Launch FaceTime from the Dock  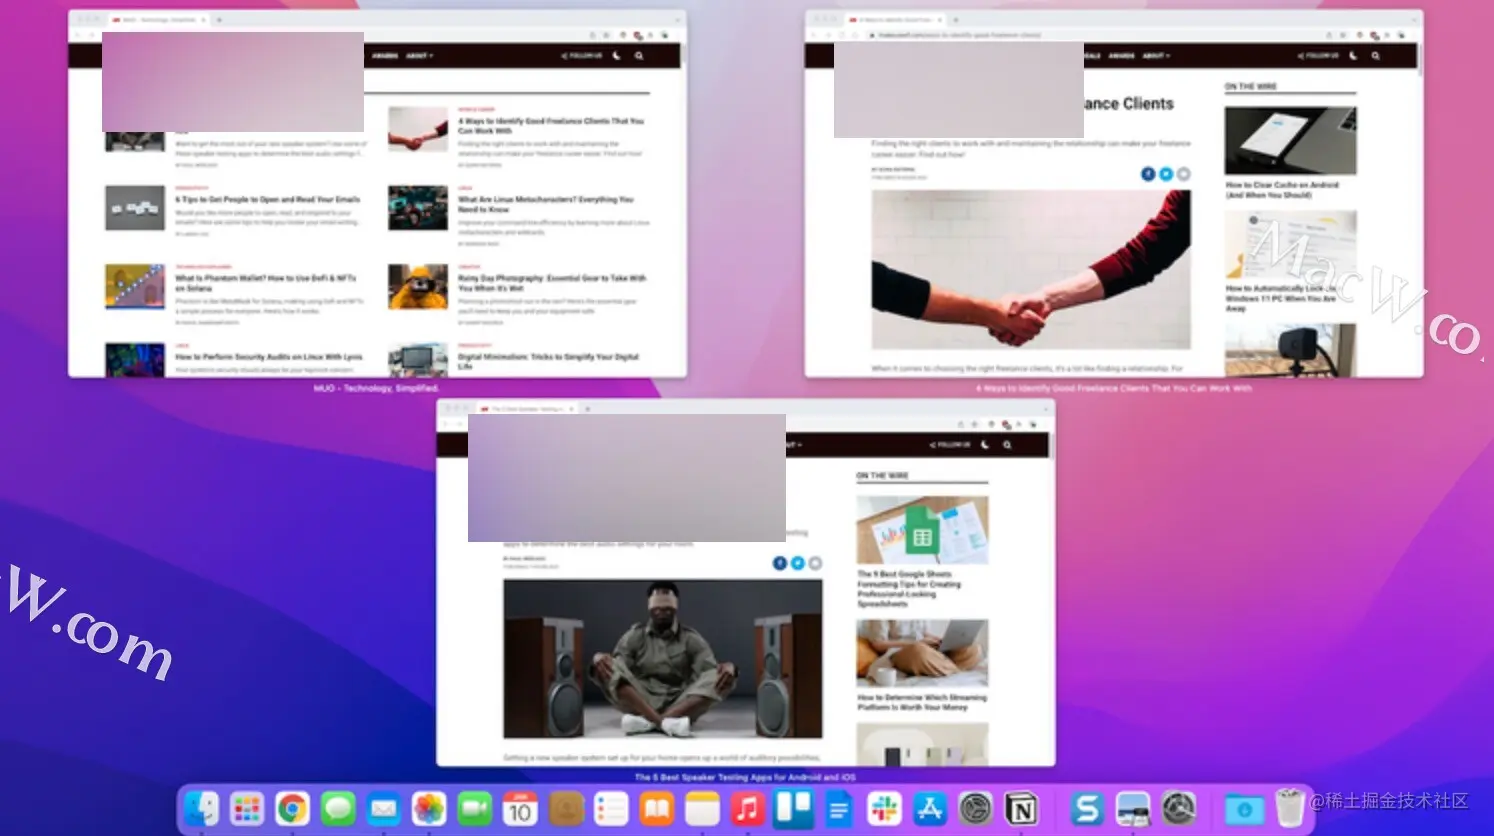click(475, 808)
